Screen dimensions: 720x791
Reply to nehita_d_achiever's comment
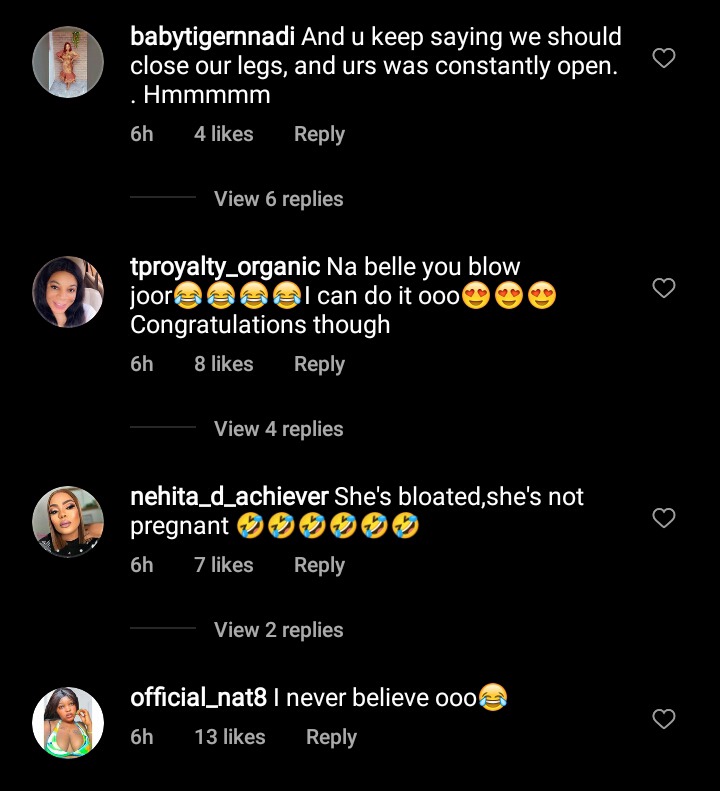pos(319,565)
